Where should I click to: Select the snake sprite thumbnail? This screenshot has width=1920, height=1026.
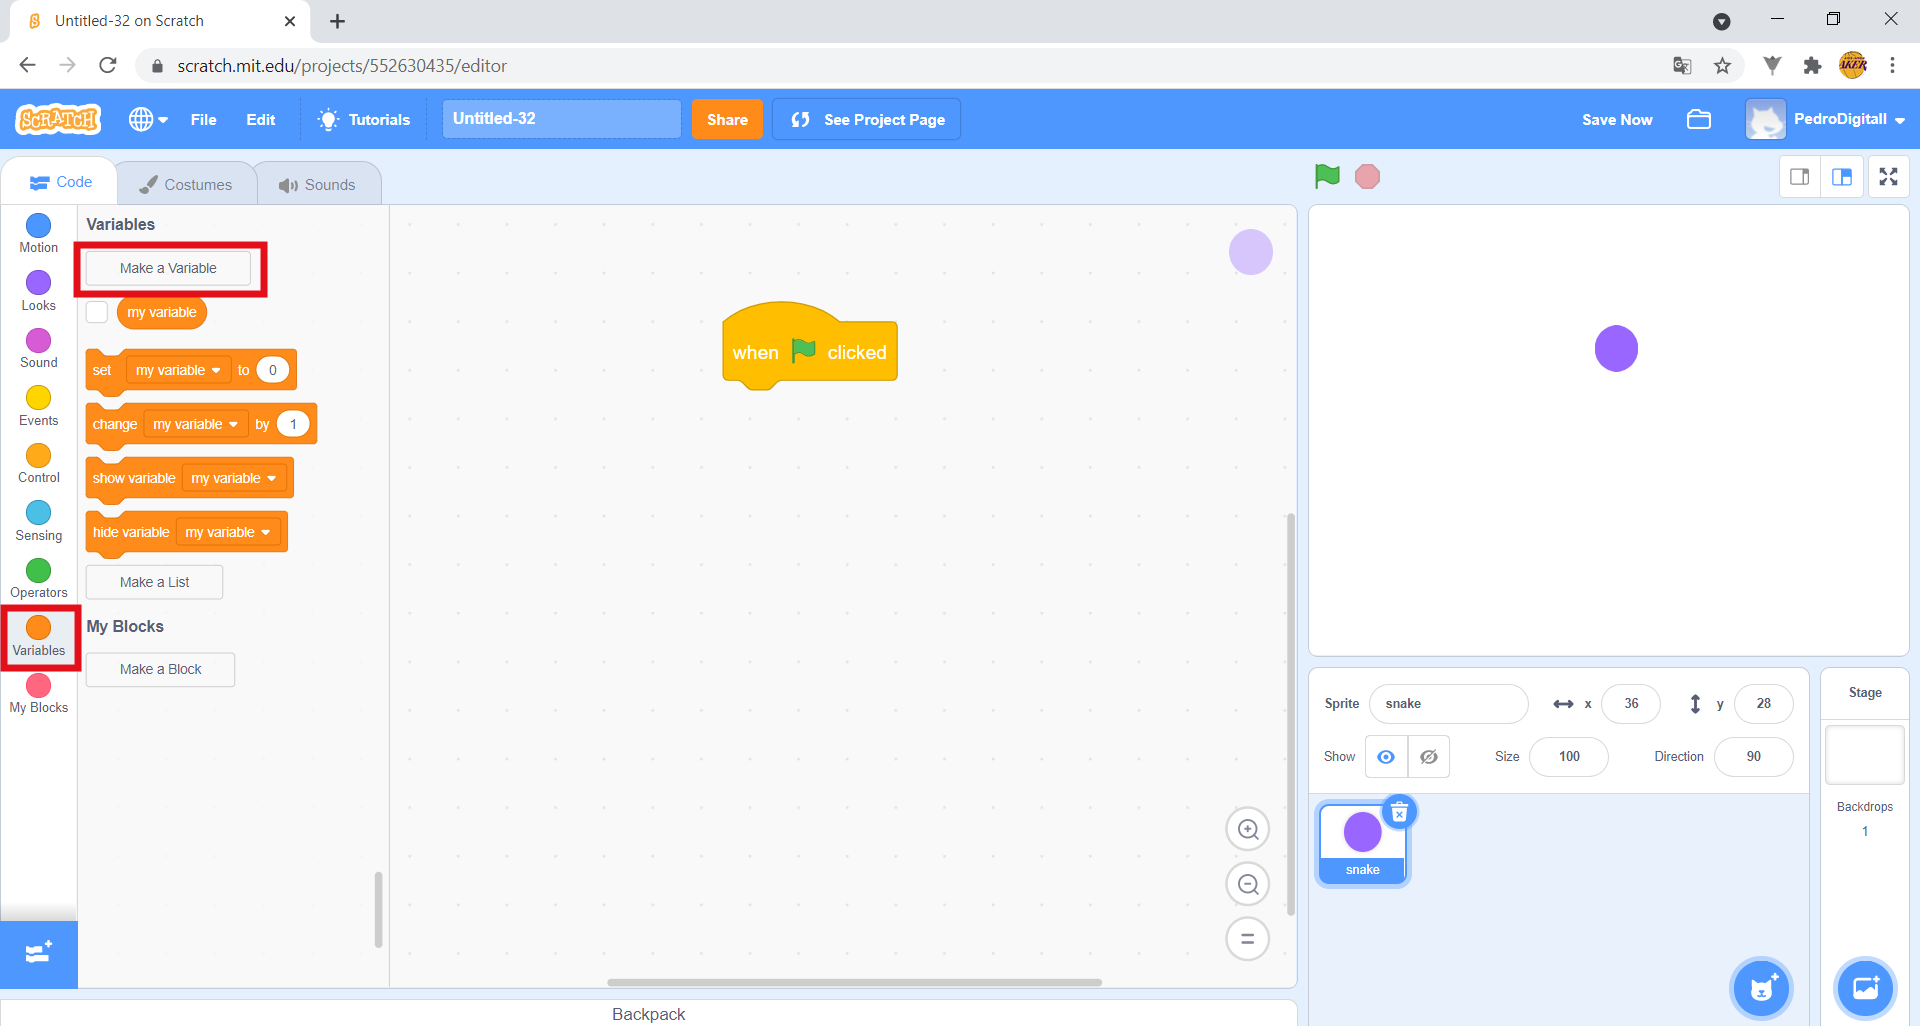click(x=1363, y=843)
